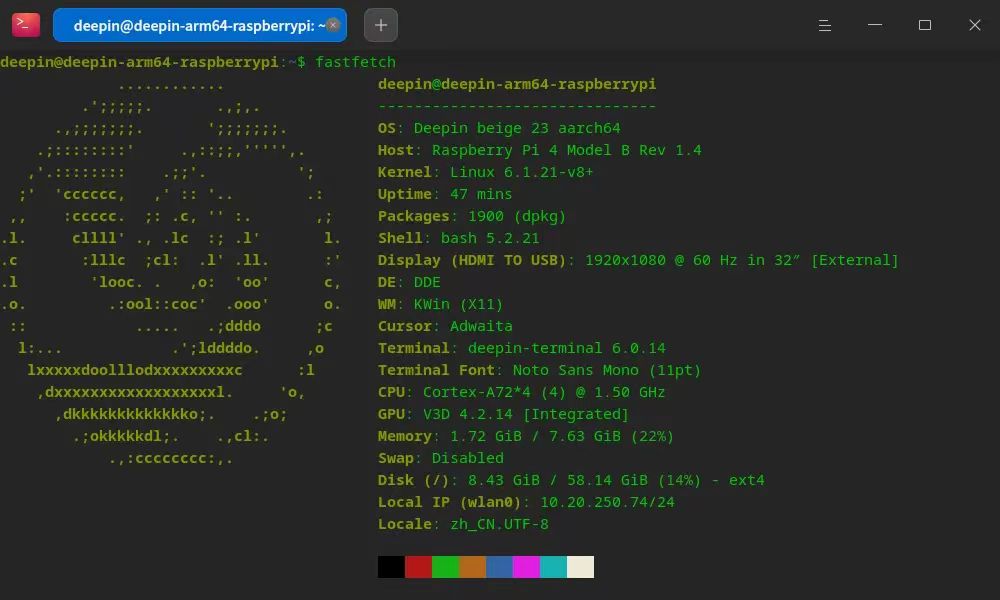The height and width of the screenshot is (600, 1000).
Task: Click the typed 'fastfetch' command text
Action: [355, 62]
